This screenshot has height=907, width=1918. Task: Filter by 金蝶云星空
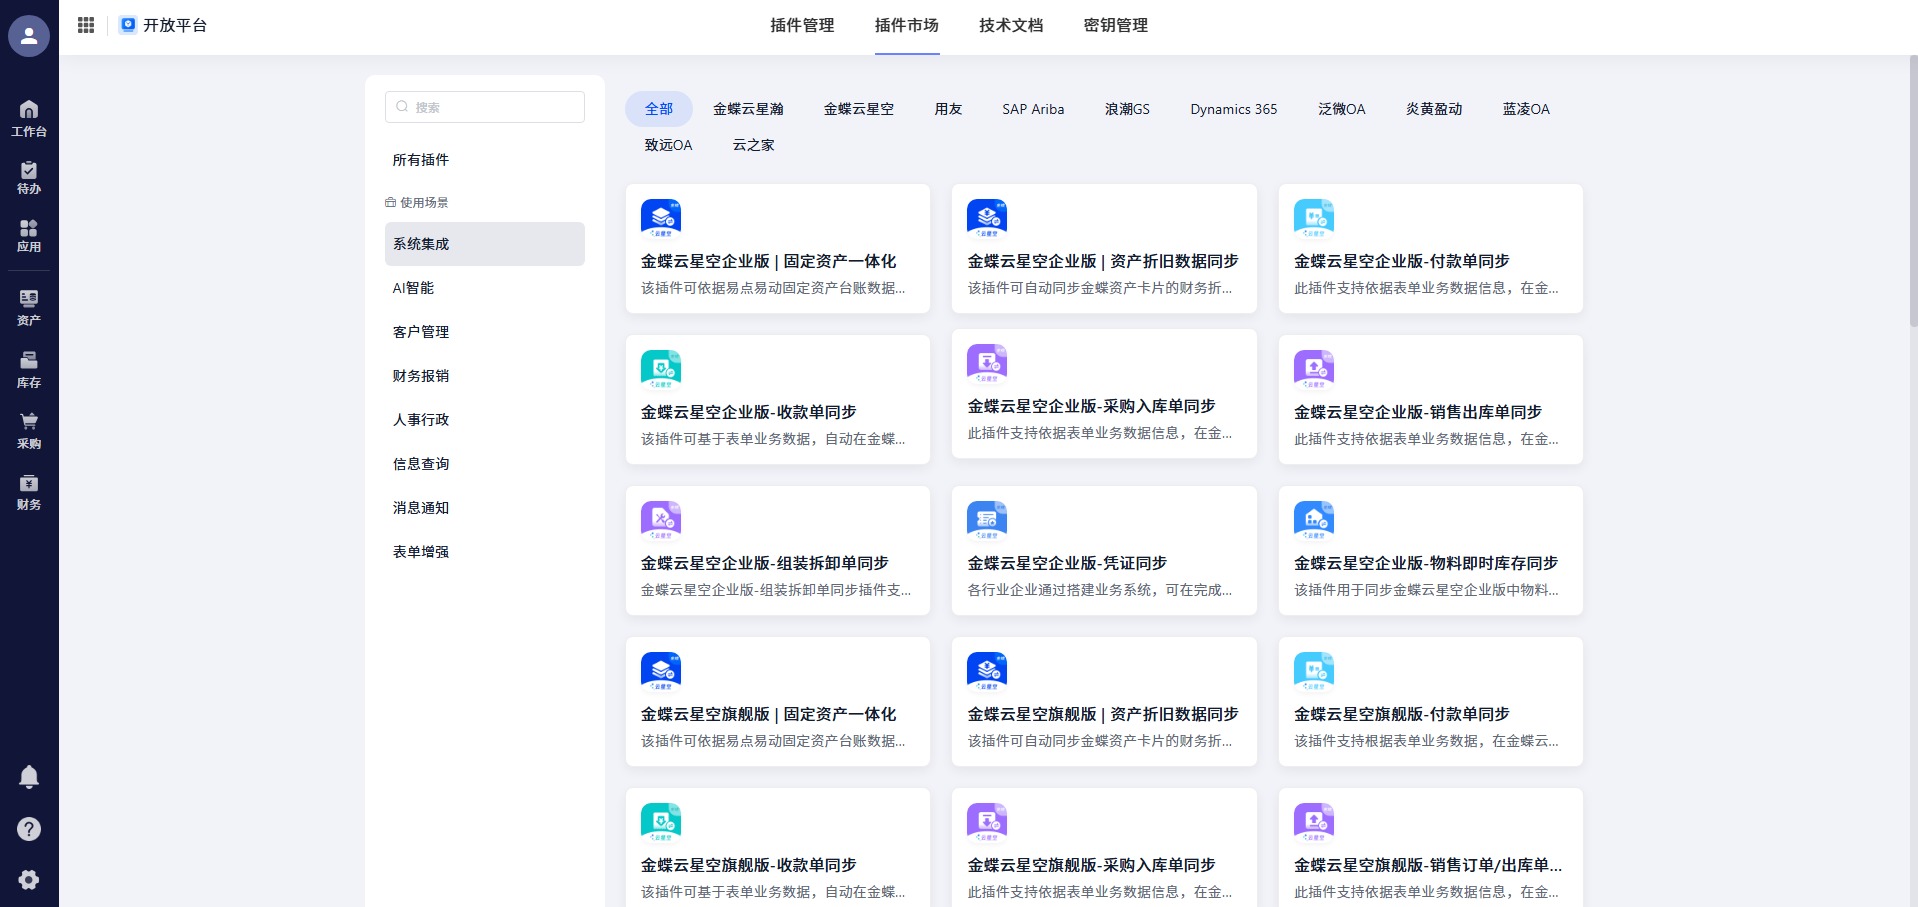coord(859,109)
